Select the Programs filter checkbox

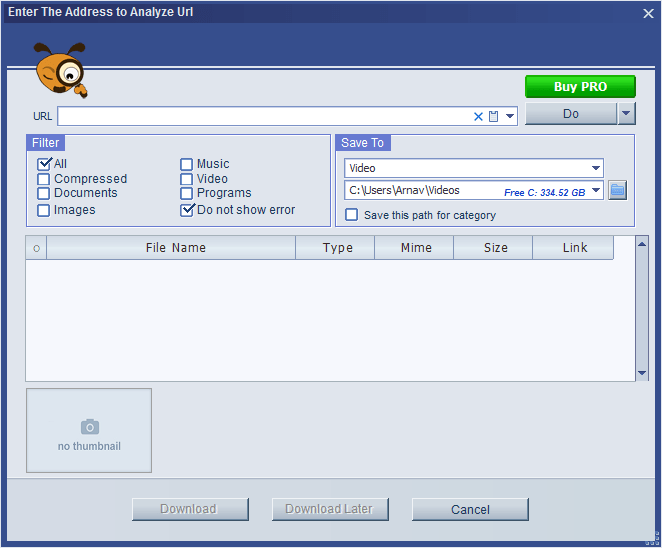(186, 193)
